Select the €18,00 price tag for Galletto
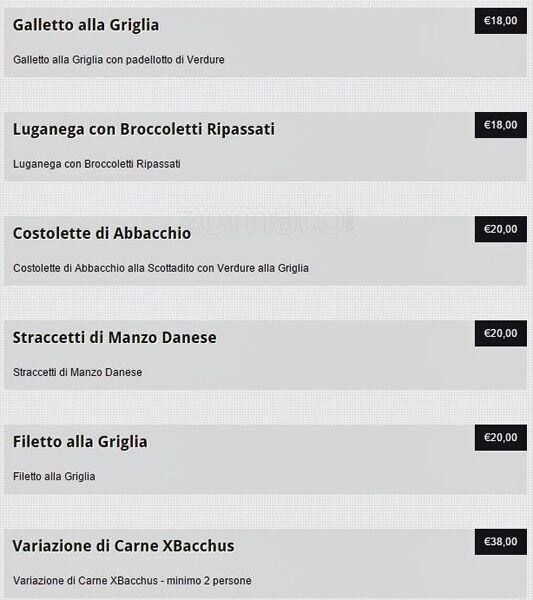The image size is (533, 600). (x=500, y=21)
